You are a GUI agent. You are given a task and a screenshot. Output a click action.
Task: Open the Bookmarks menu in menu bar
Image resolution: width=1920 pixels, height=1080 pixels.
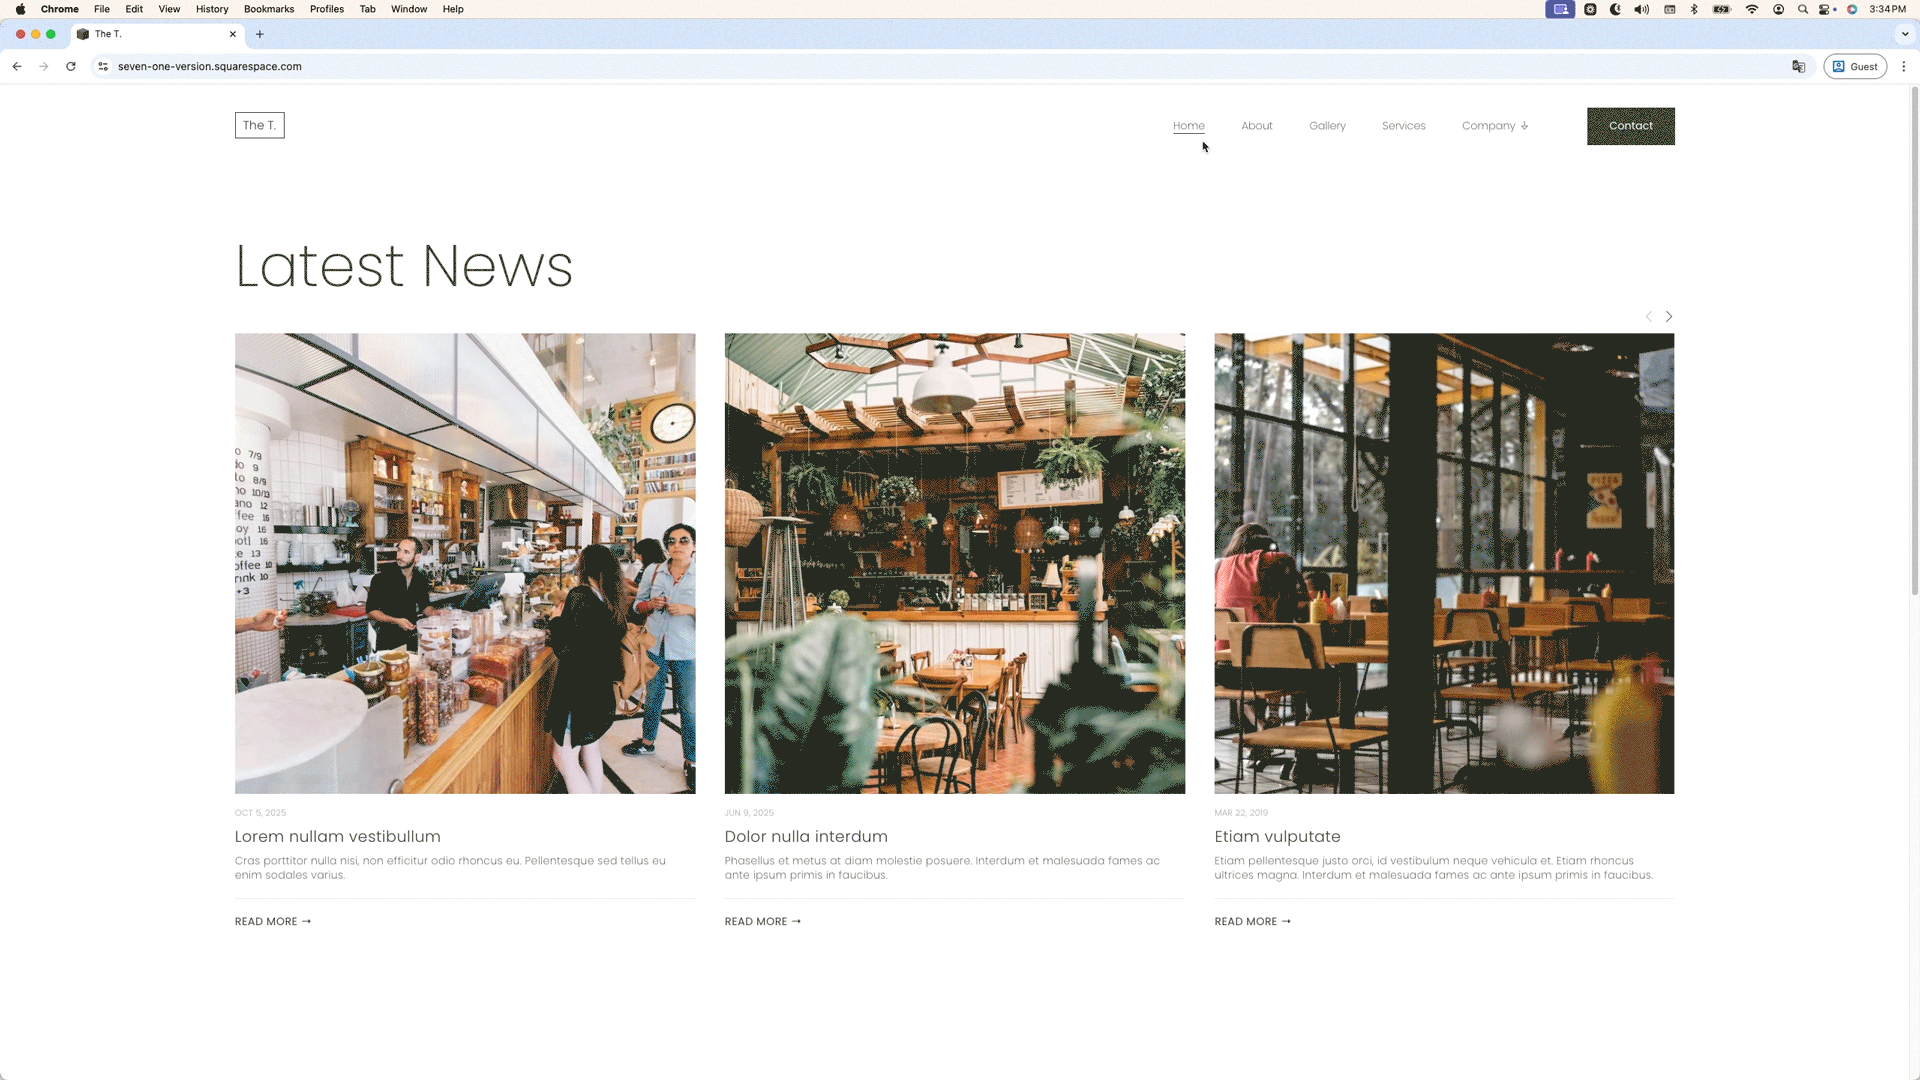pos(269,9)
